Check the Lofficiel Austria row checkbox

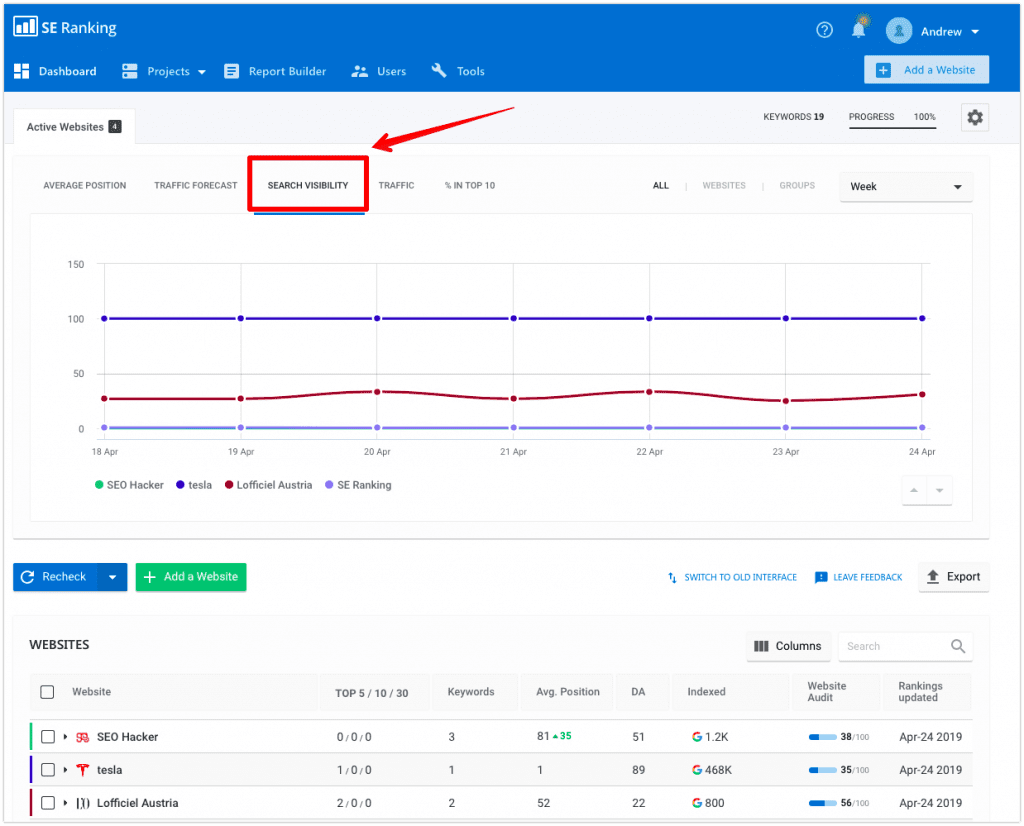pos(48,803)
